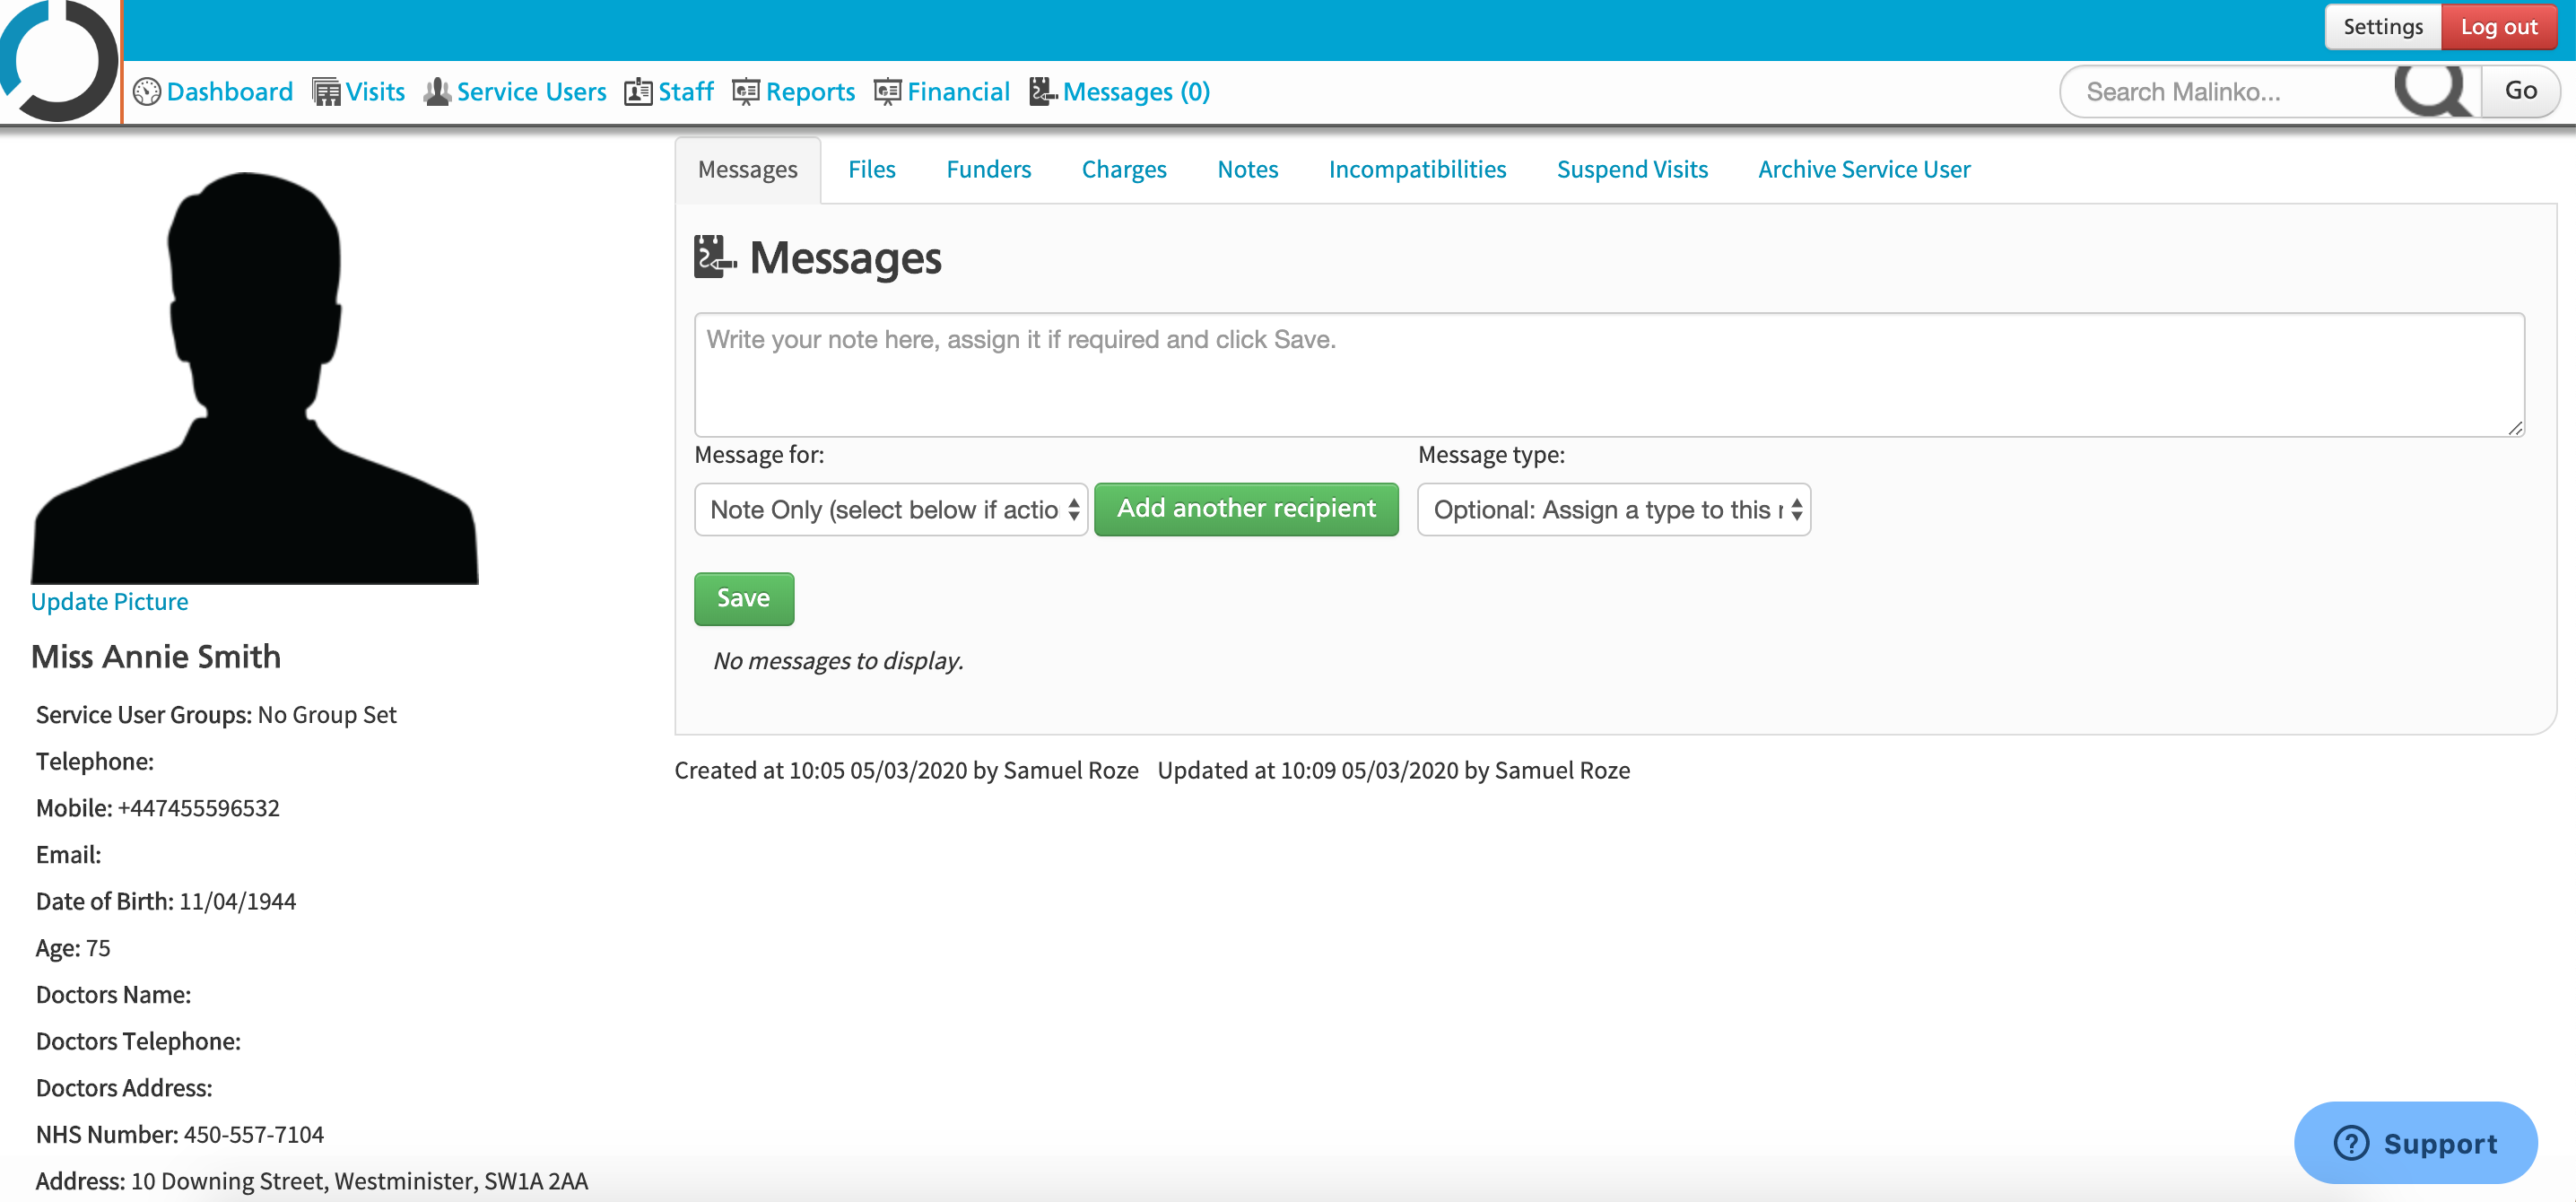Open the Message for recipient dropdown
The image size is (2576, 1202).
tap(890, 509)
